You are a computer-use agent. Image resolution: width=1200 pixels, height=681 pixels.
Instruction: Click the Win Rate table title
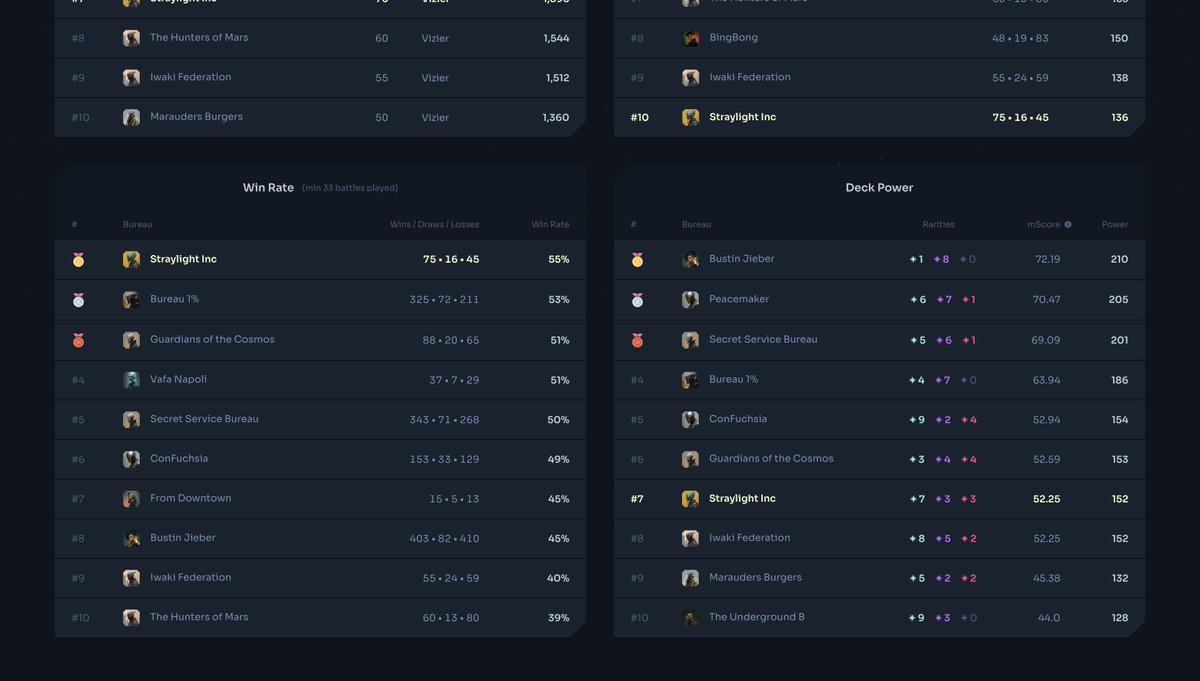(x=268, y=188)
